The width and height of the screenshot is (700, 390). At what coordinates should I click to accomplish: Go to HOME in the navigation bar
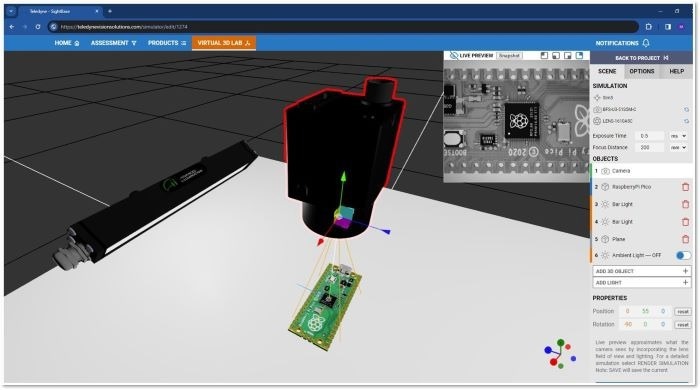[x=67, y=43]
